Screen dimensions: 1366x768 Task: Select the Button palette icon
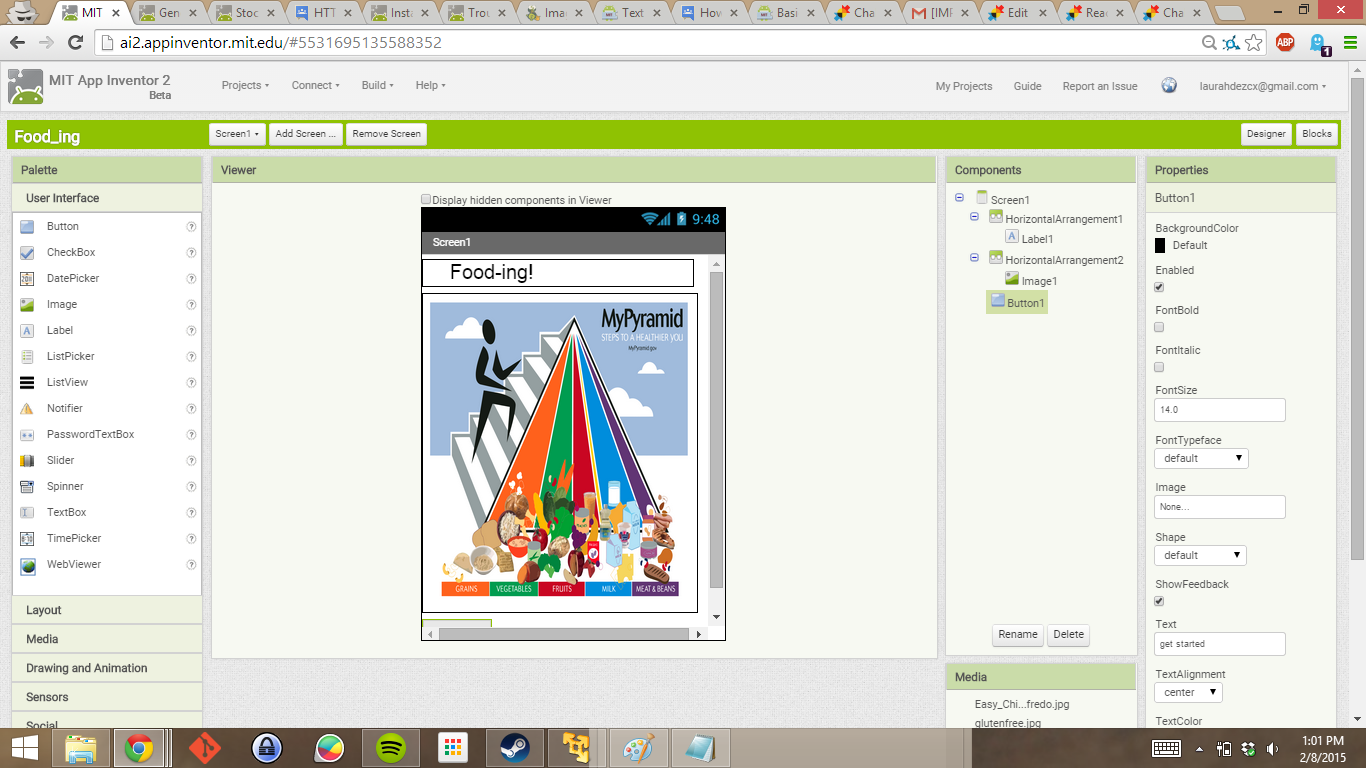tap(27, 227)
